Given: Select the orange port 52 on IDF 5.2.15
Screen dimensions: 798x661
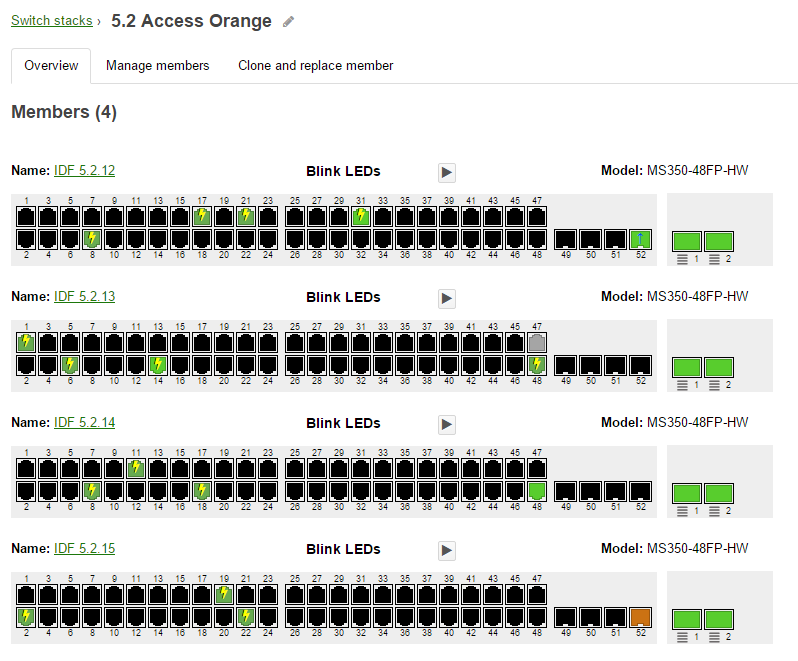Looking at the screenshot, I should pyautogui.click(x=640, y=617).
